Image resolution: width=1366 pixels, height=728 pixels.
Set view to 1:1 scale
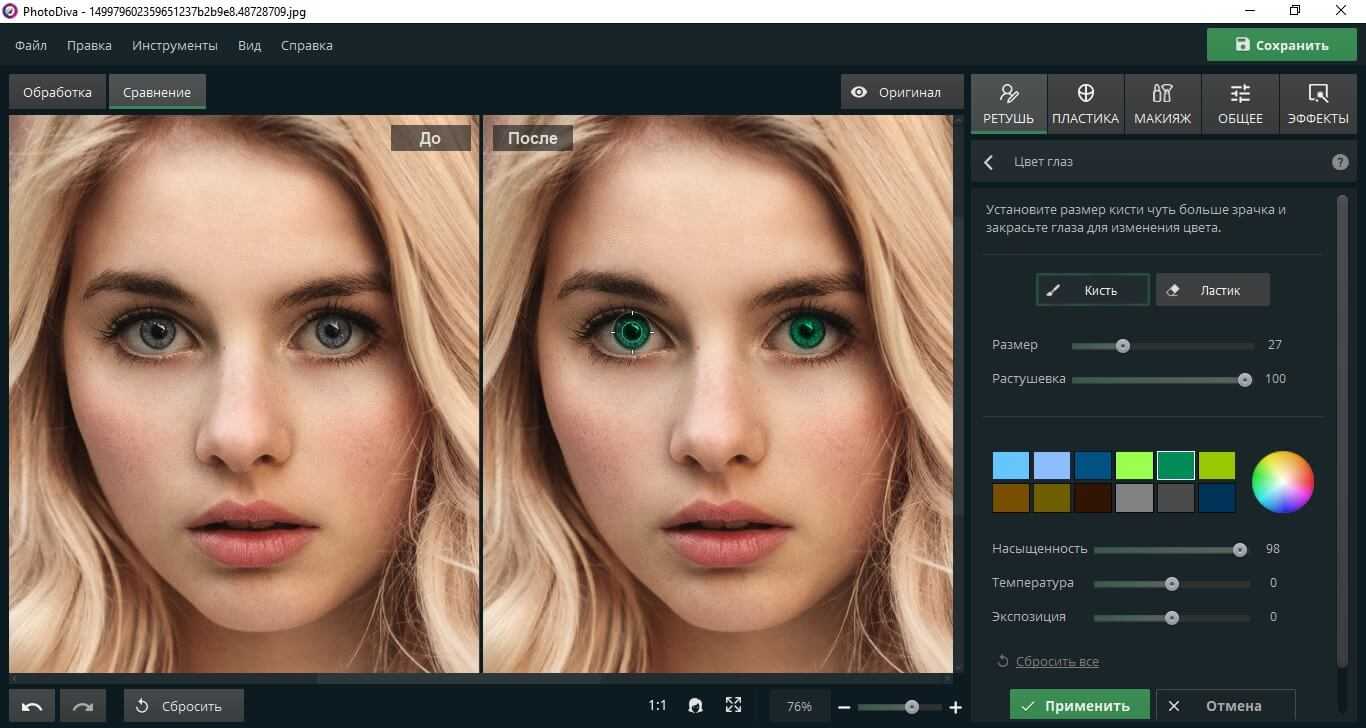657,706
